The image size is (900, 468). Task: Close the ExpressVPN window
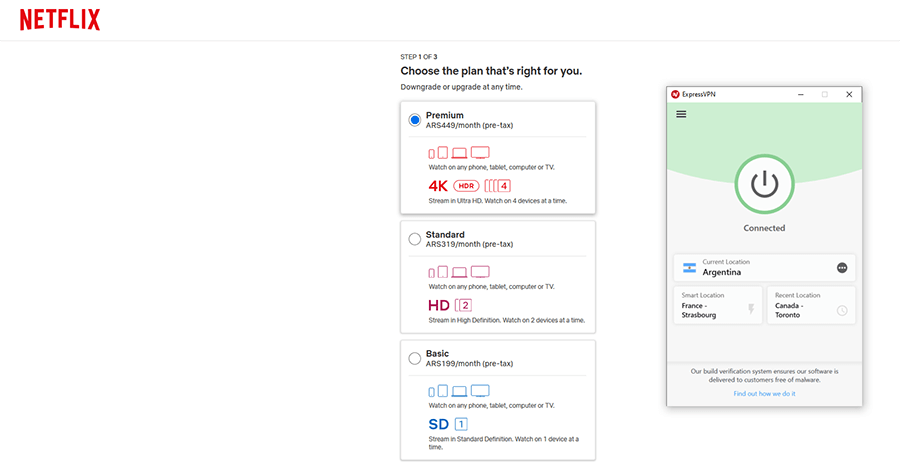(849, 94)
